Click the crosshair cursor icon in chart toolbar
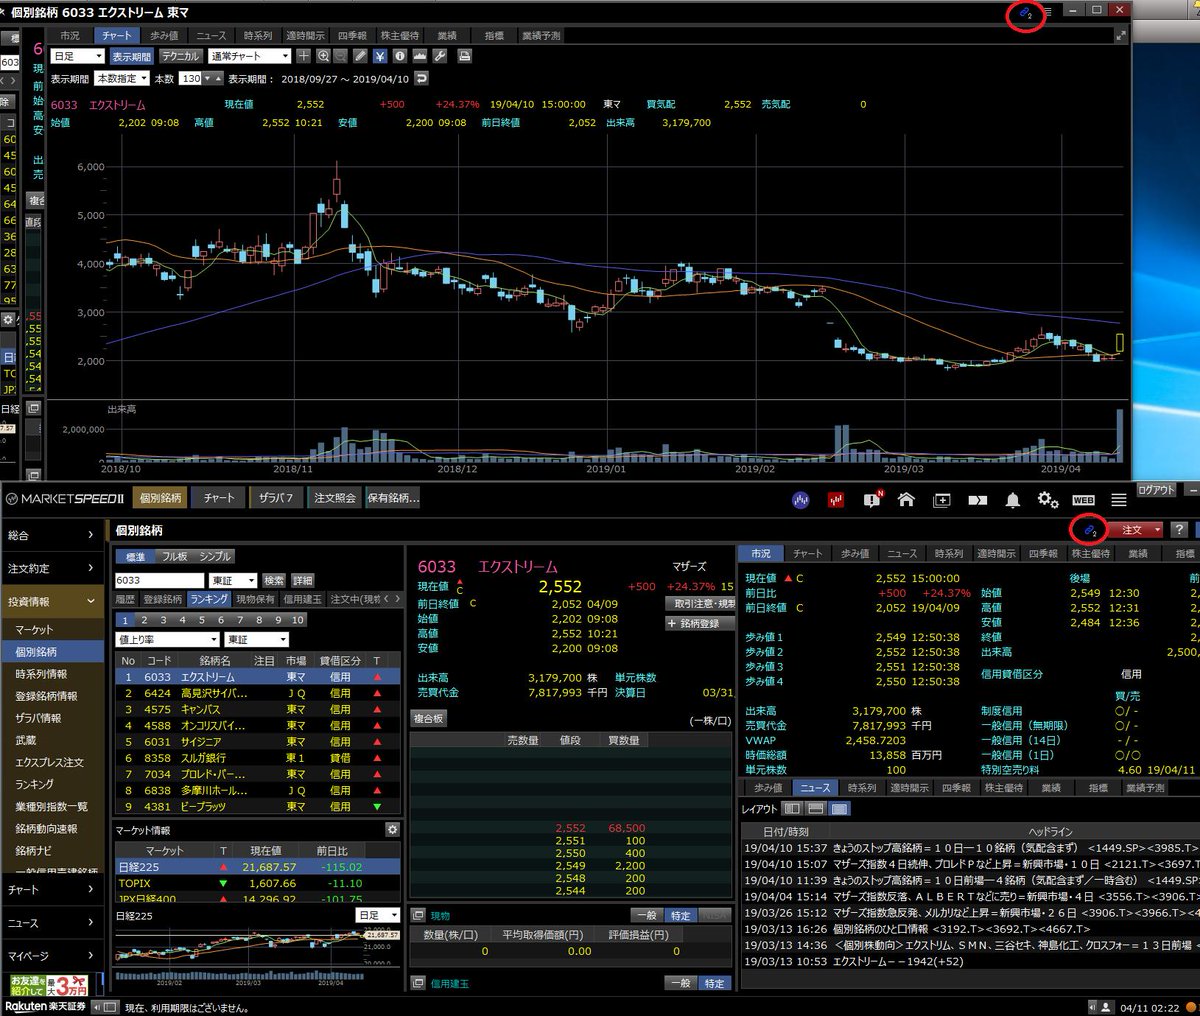Screen dimensions: 1200x1016 (x=304, y=56)
